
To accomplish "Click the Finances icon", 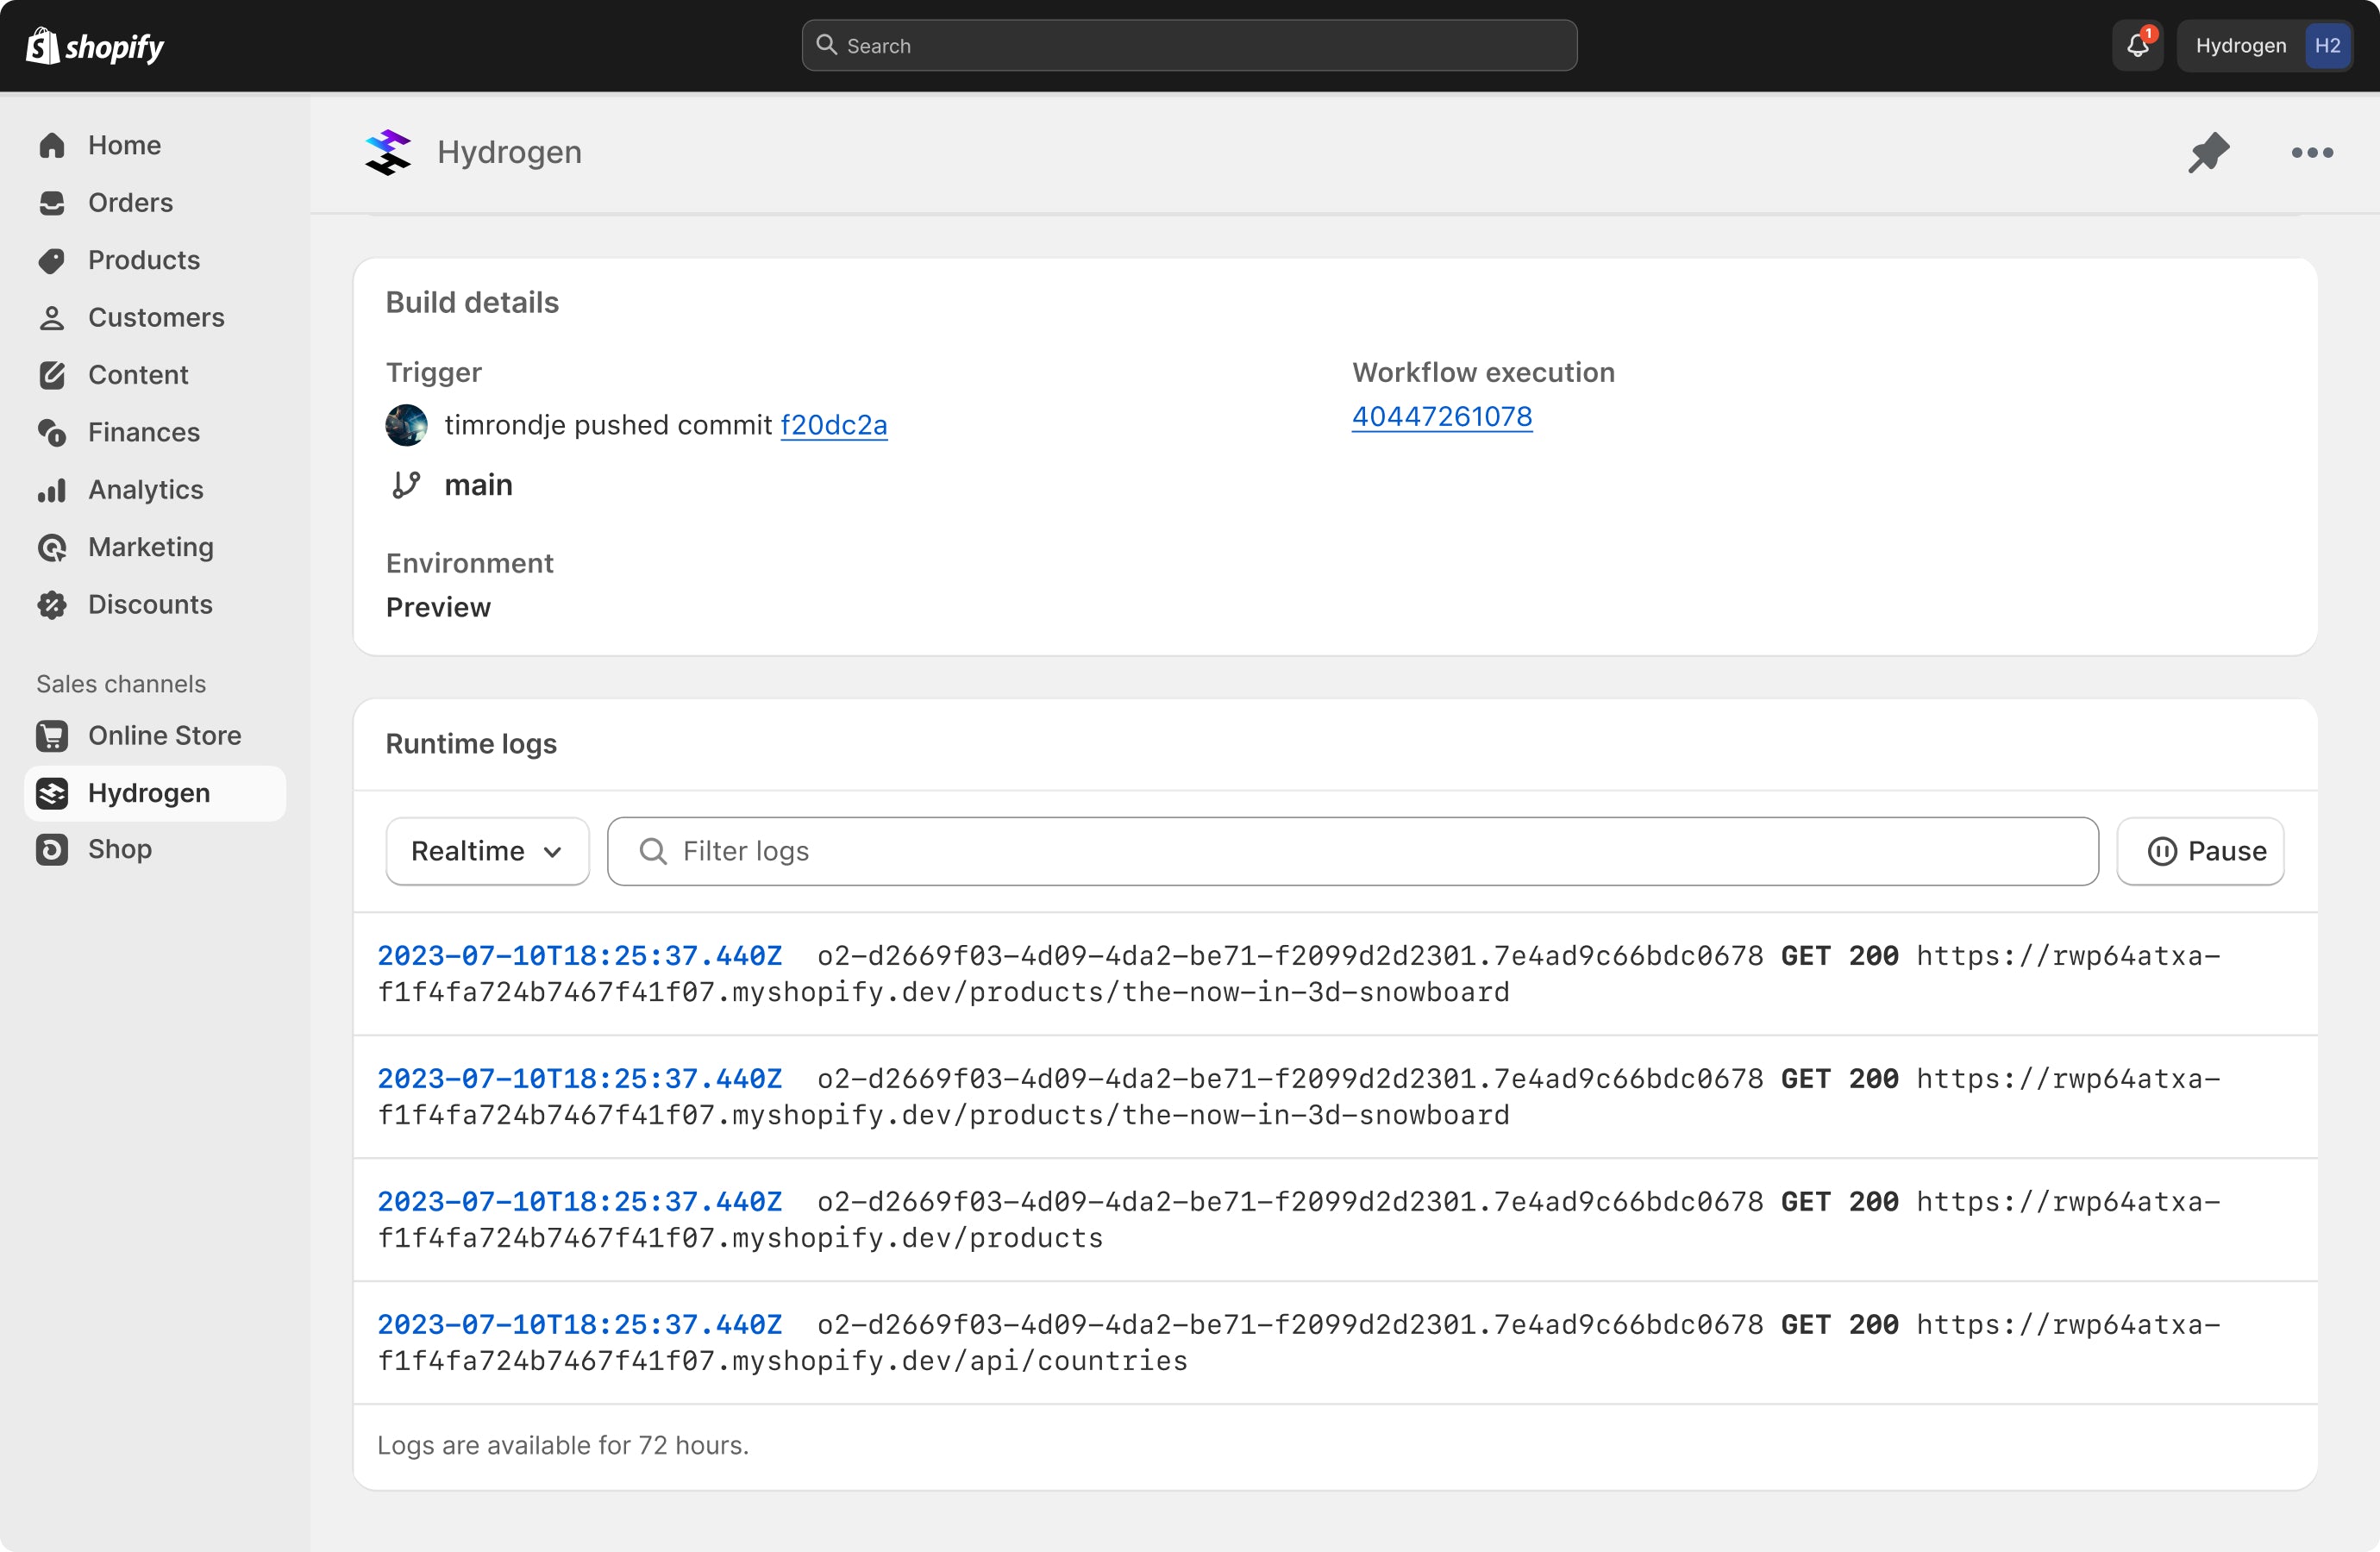I will point(52,433).
